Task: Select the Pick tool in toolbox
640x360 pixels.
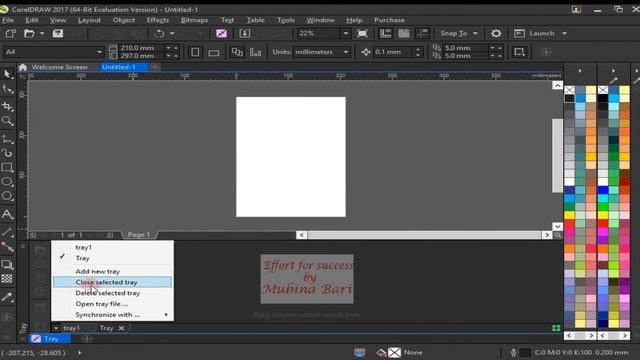Action: tap(7, 74)
